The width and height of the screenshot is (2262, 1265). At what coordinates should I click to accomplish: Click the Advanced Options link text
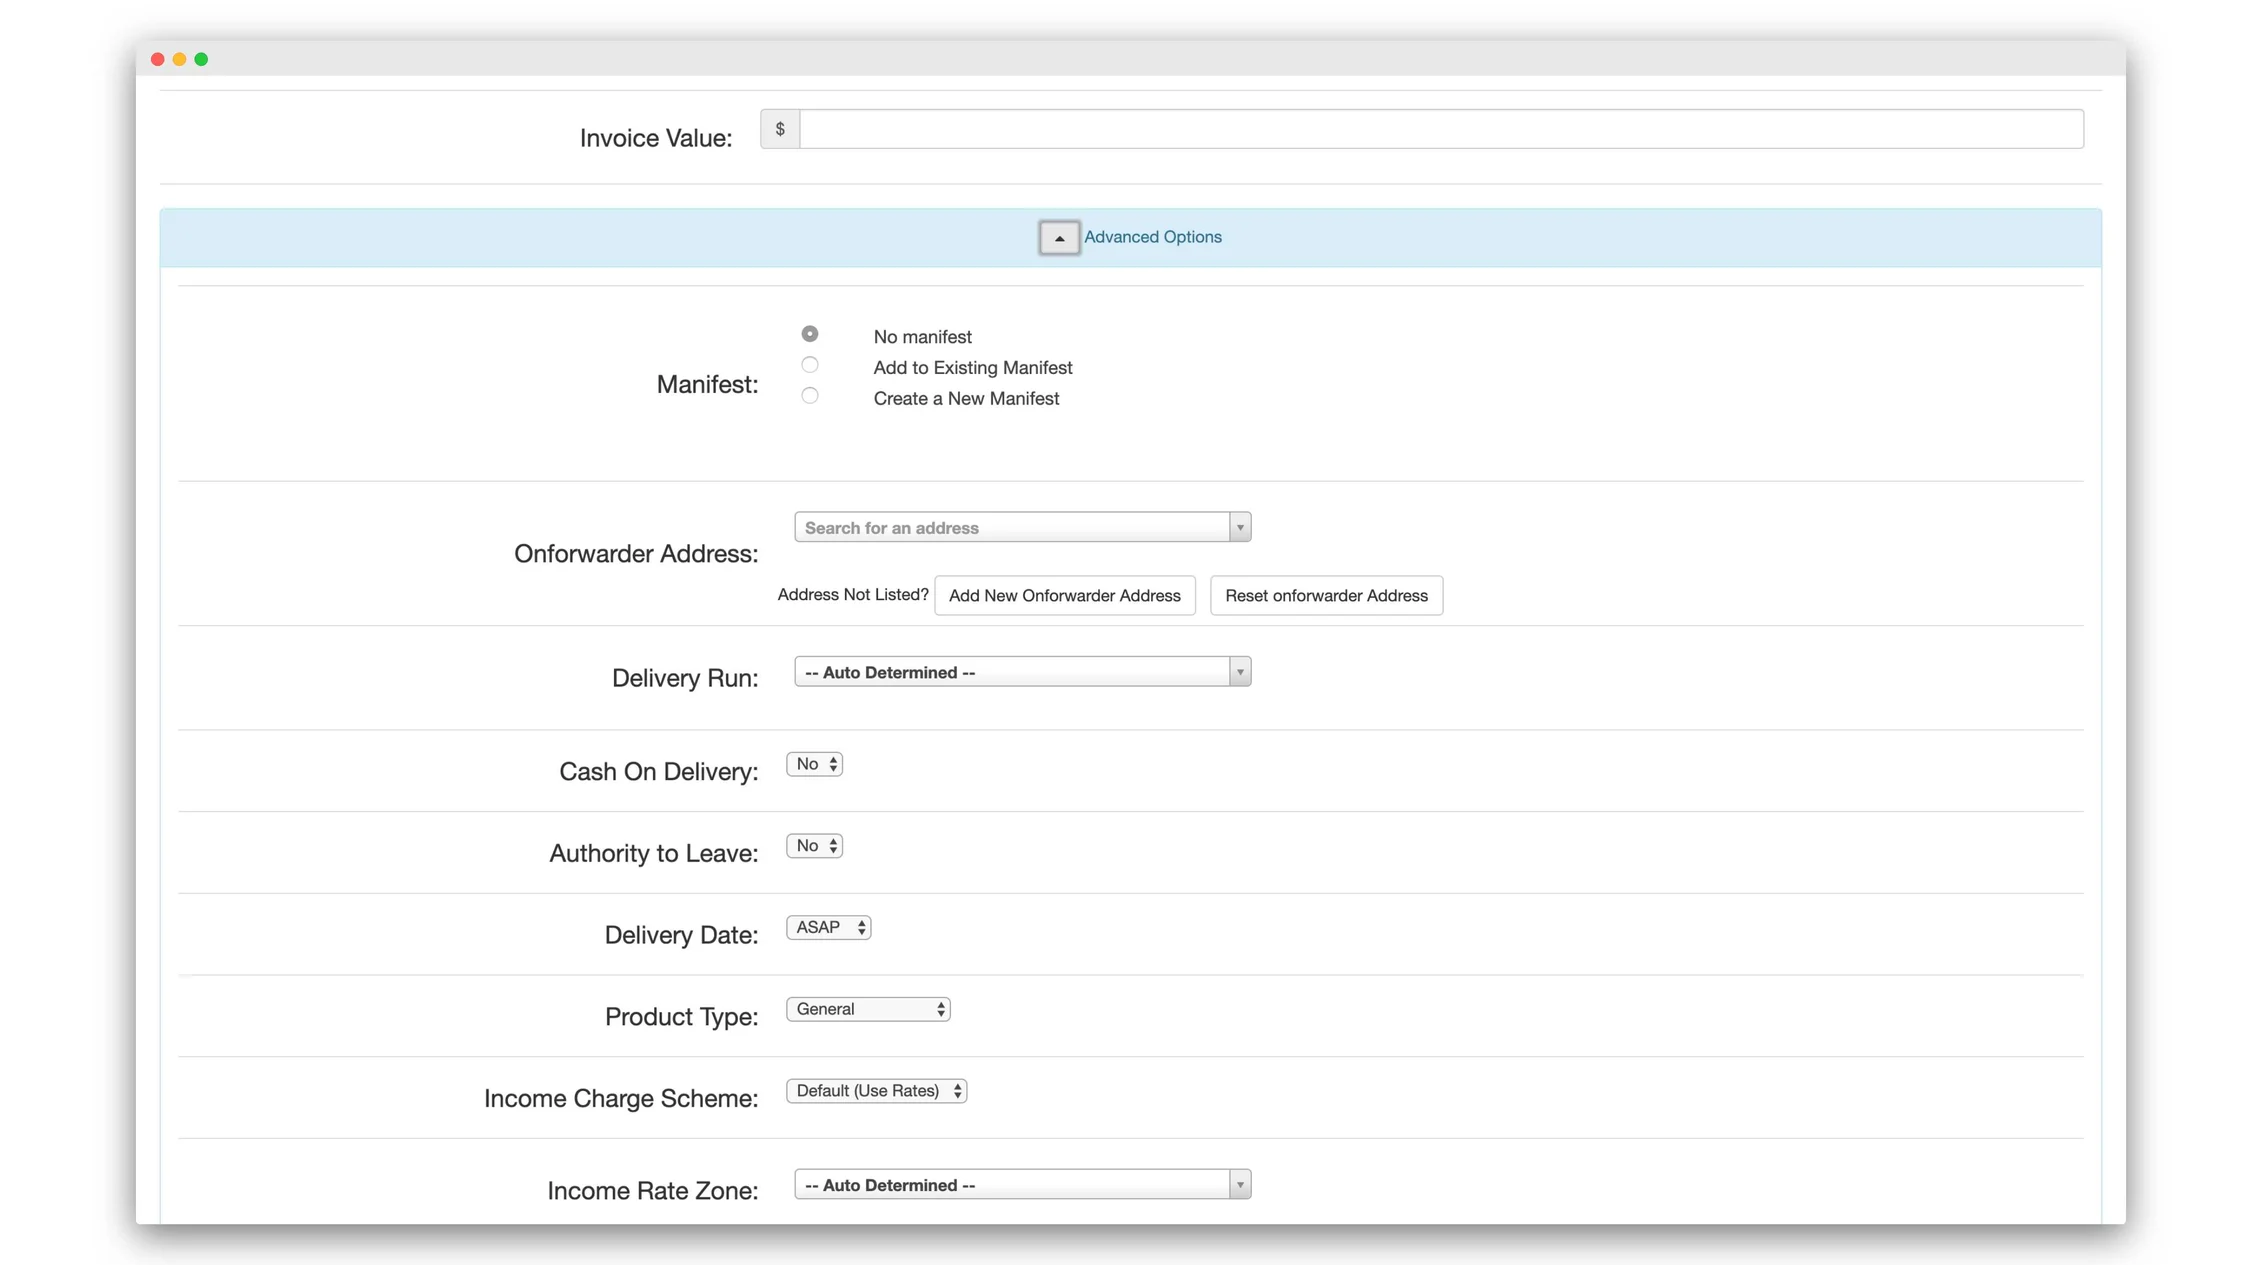[x=1152, y=237]
